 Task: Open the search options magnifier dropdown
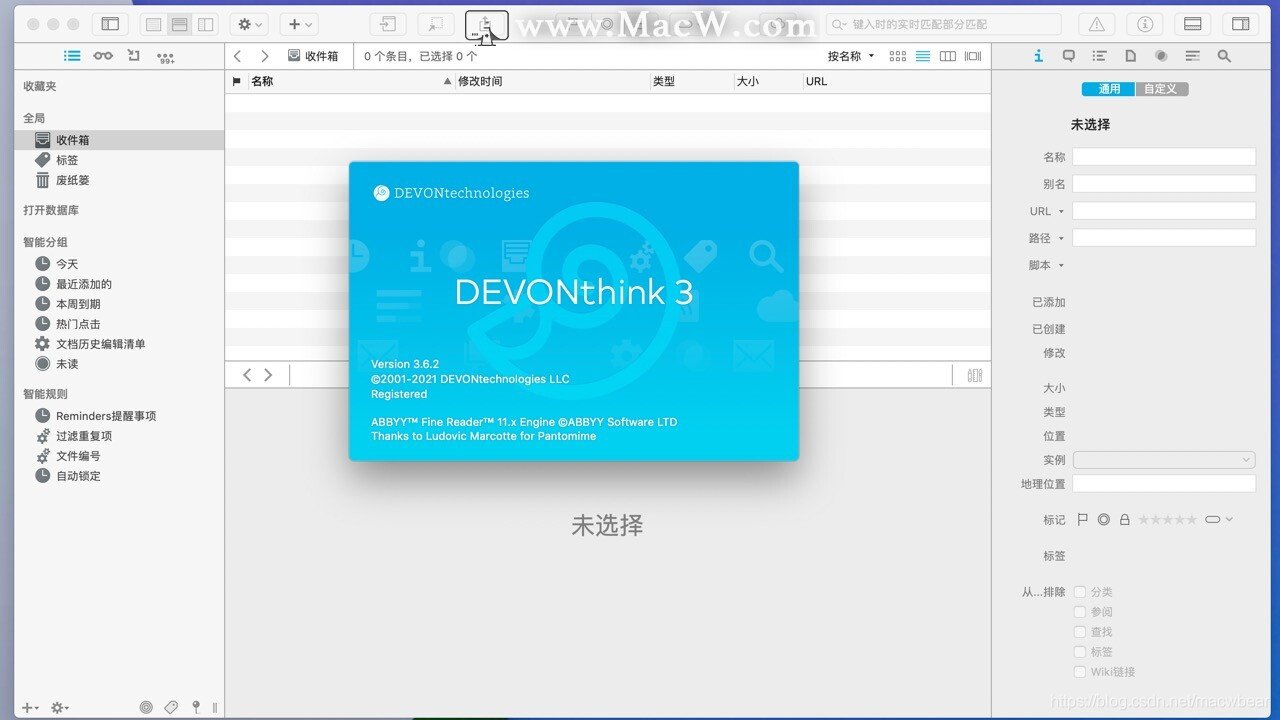(840, 24)
